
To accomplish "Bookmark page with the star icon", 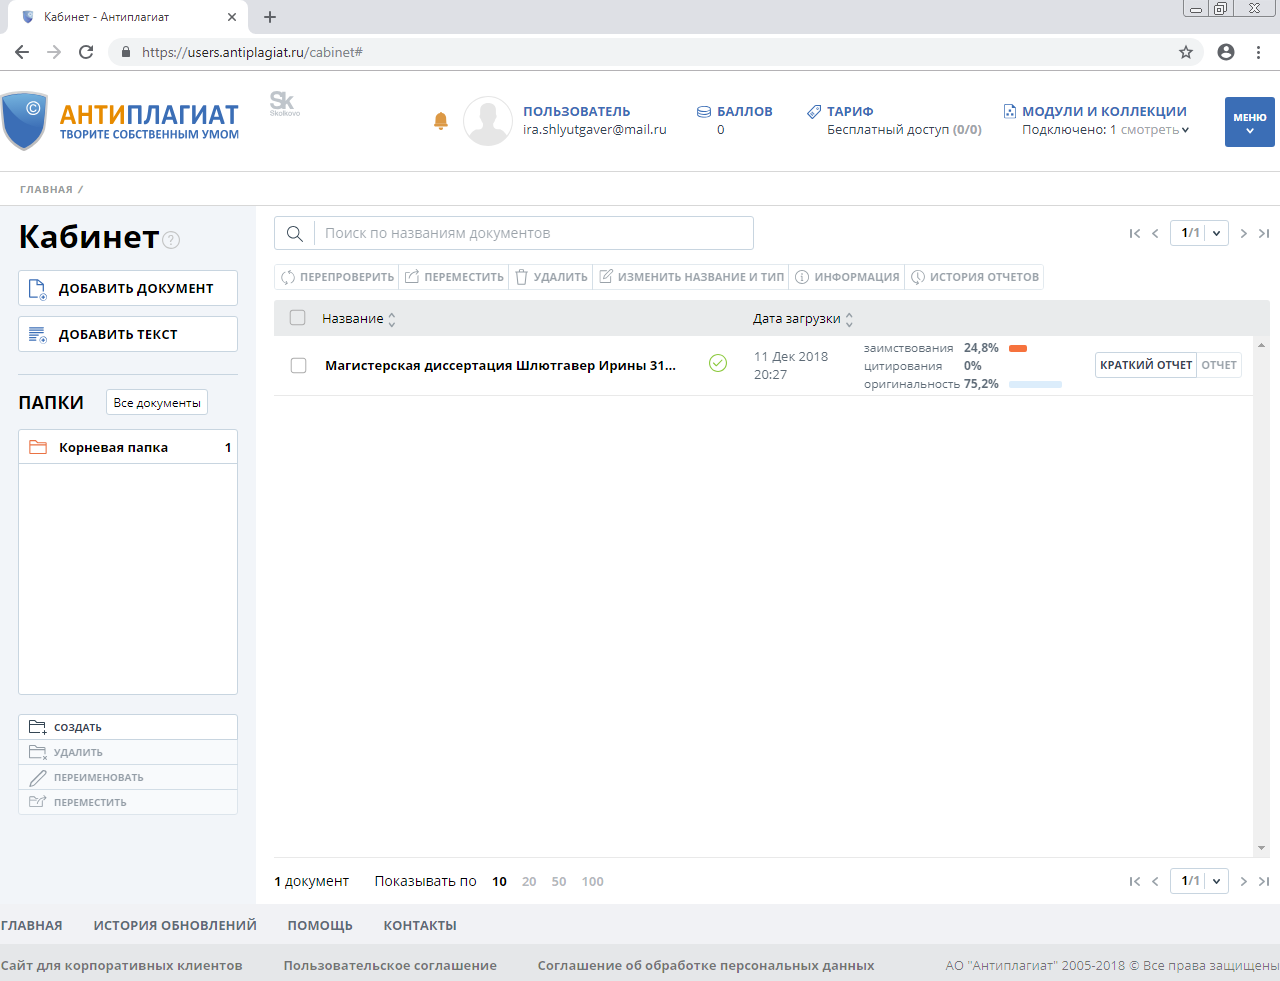I will (1186, 52).
